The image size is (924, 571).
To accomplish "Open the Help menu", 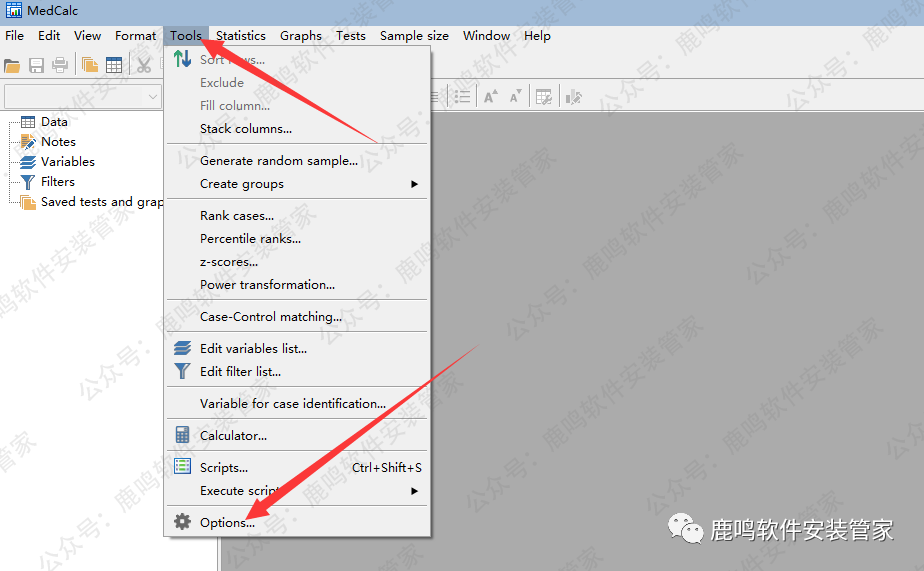I will coord(537,36).
